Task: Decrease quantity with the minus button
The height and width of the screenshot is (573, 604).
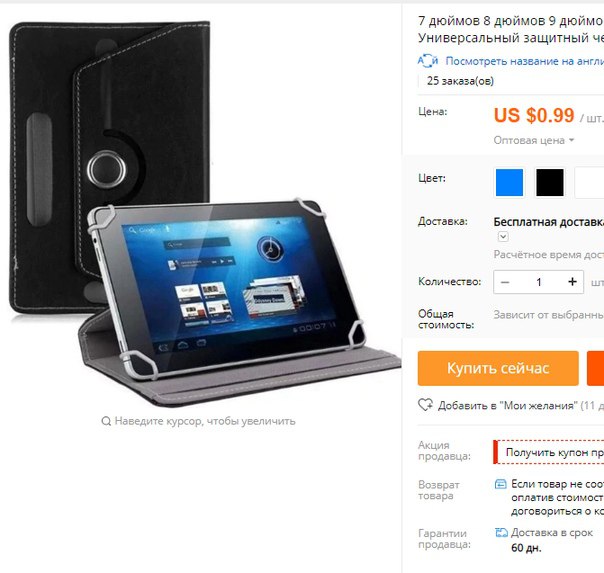Action: (505, 282)
